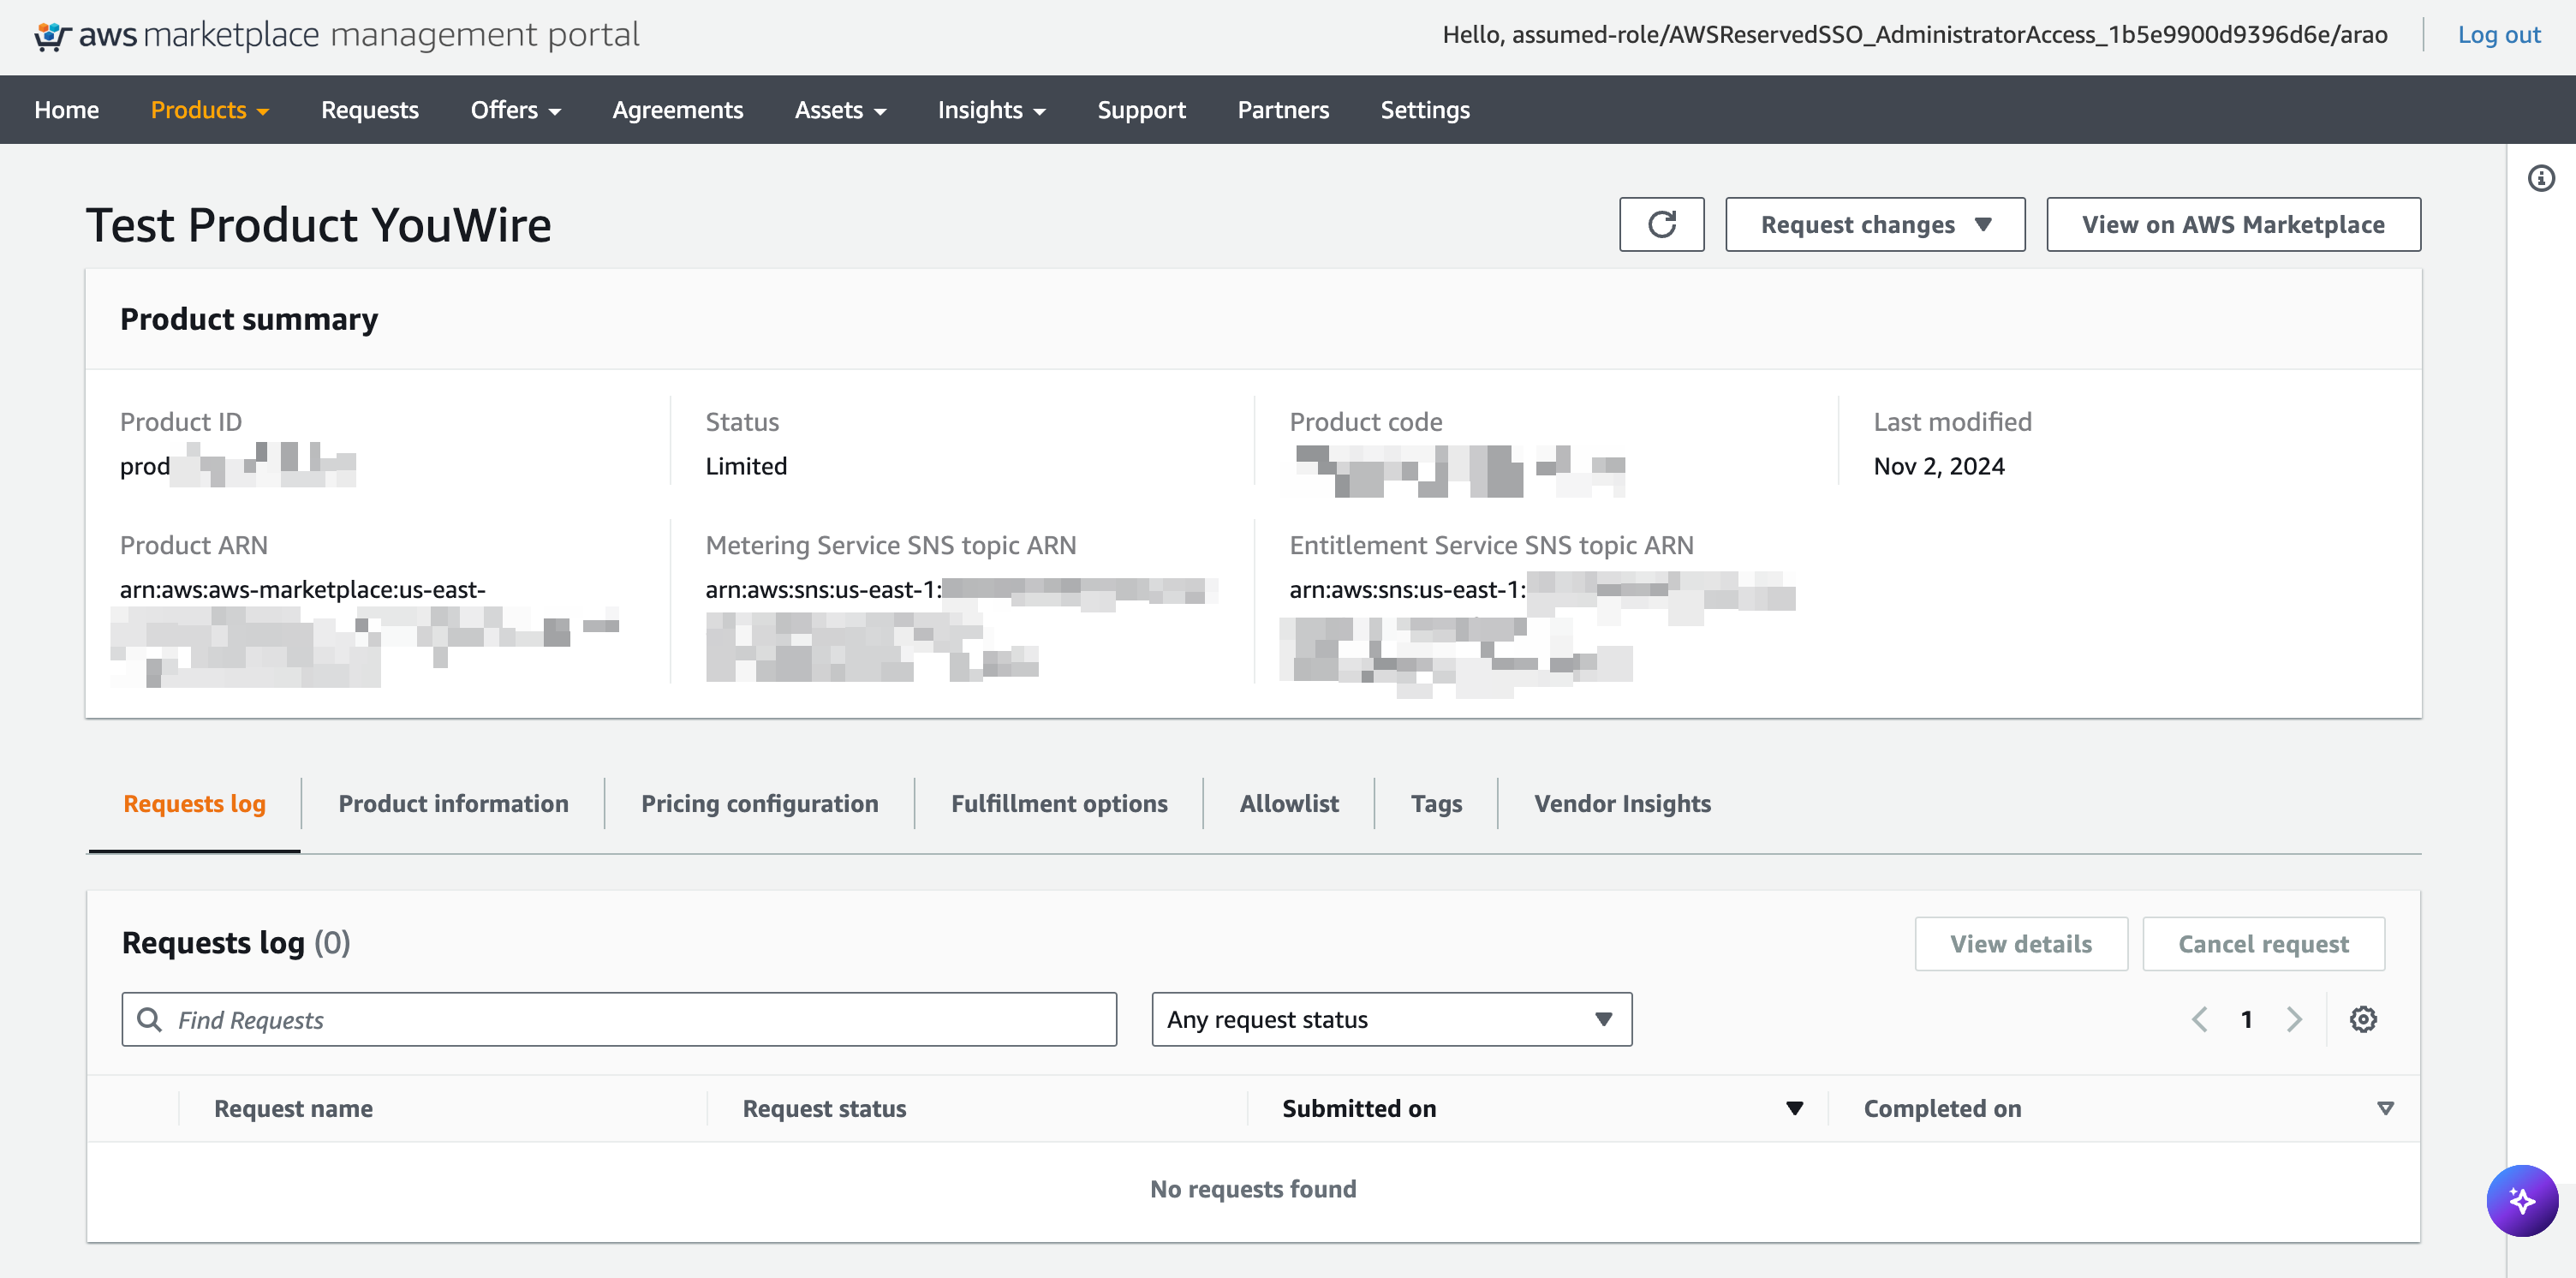
Task: Switch to the Allowlist tab
Action: pyautogui.click(x=1288, y=804)
